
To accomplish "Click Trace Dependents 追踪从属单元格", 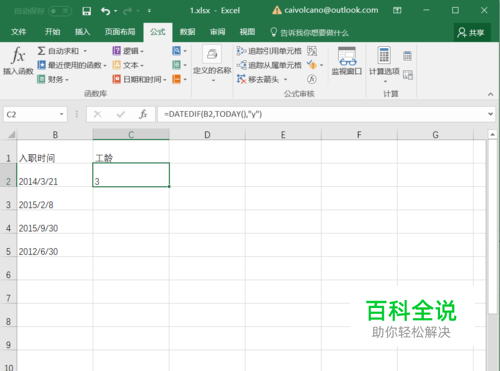I will [269, 65].
